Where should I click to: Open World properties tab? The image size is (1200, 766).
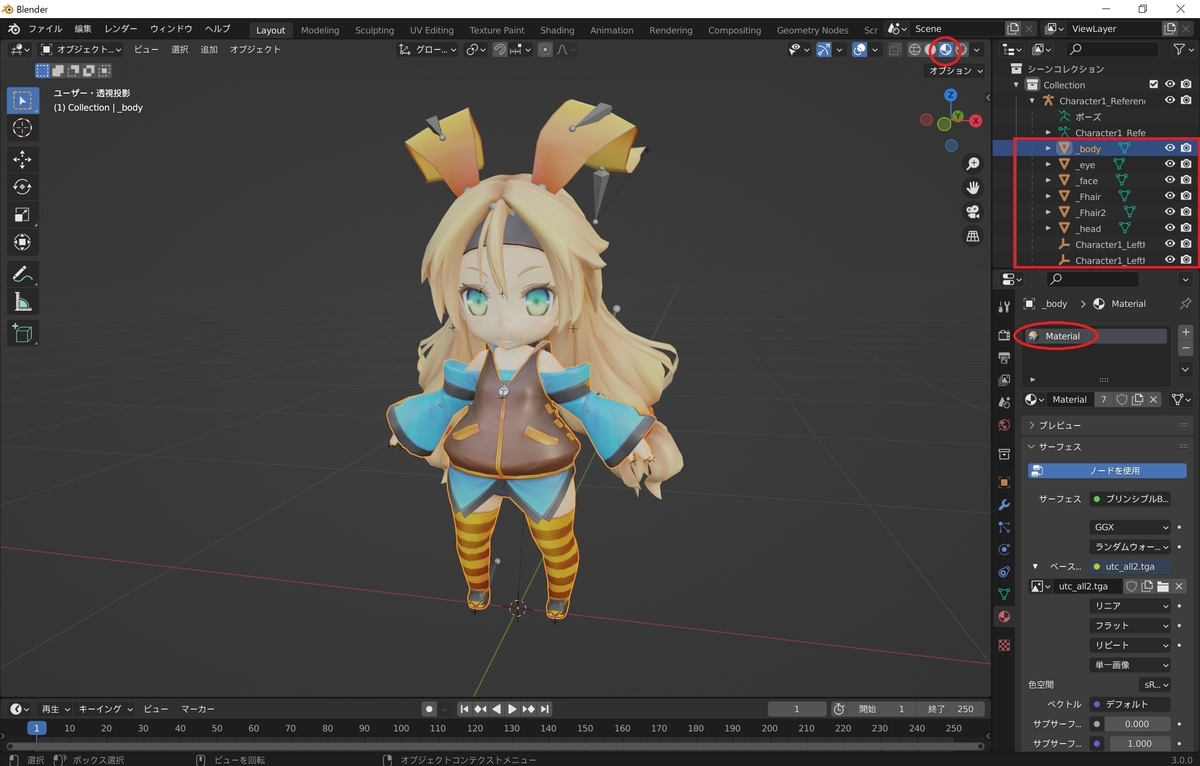tap(1005, 426)
